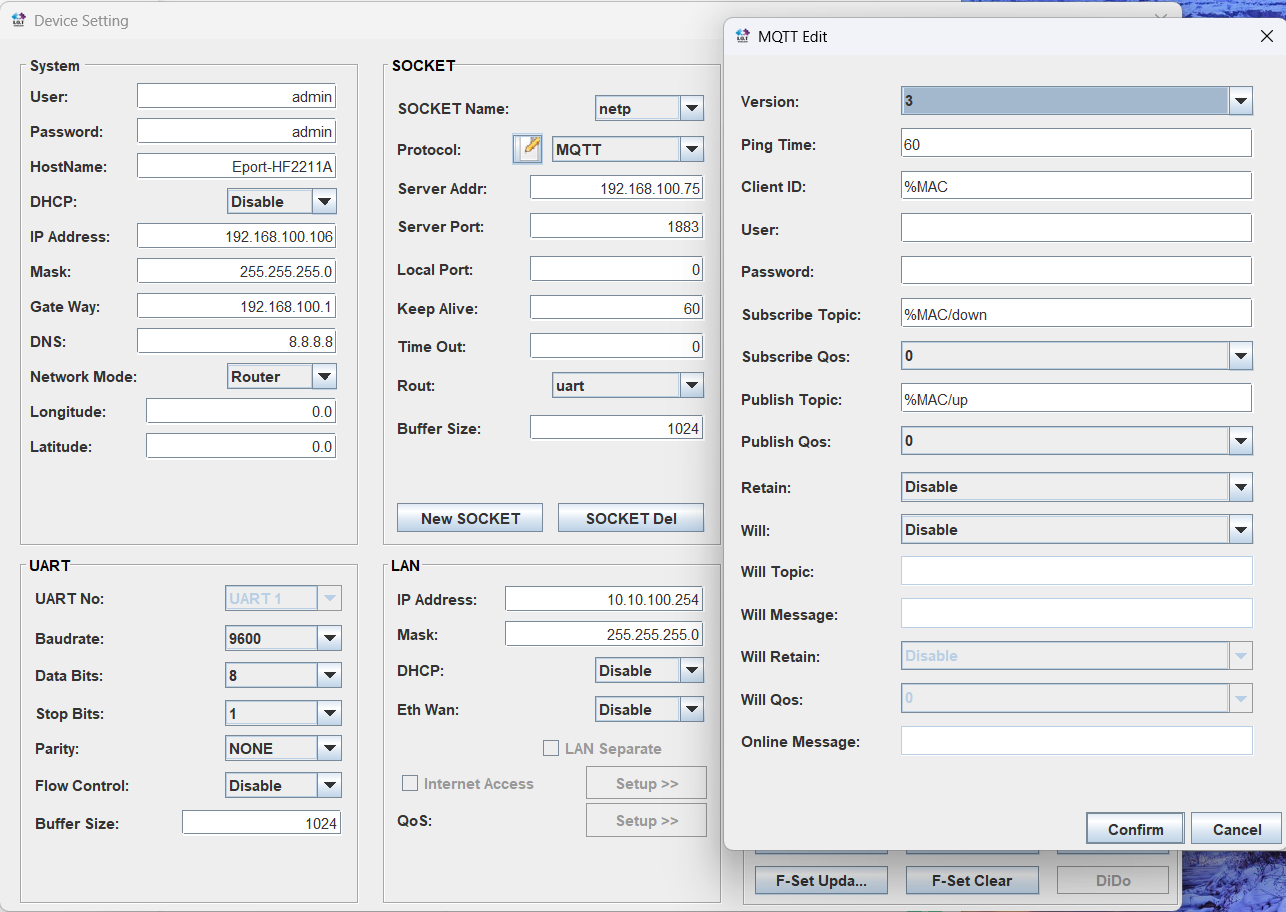This screenshot has width=1286, height=912.
Task: Expand the Protocol MQTT combo box
Action: (691, 150)
